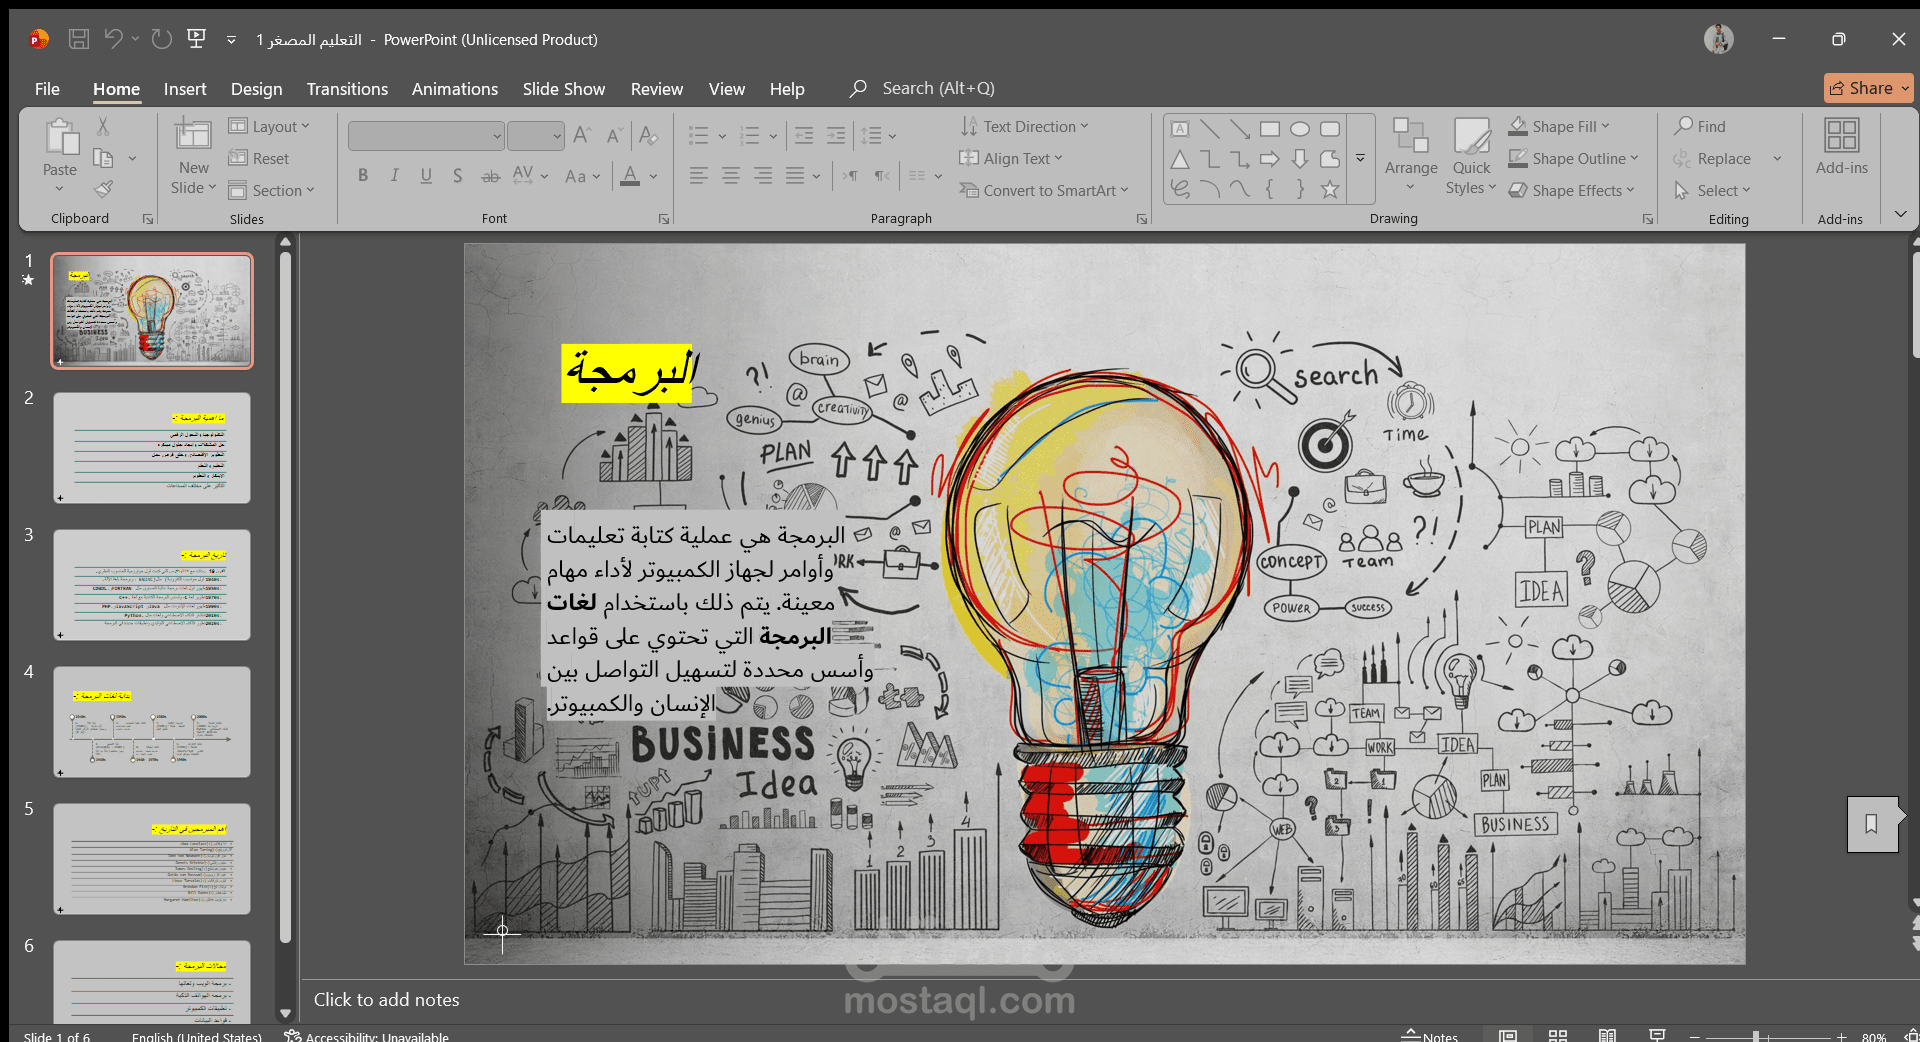This screenshot has height=1042, width=1920.
Task: Switch to the Animations tab
Action: coord(455,89)
